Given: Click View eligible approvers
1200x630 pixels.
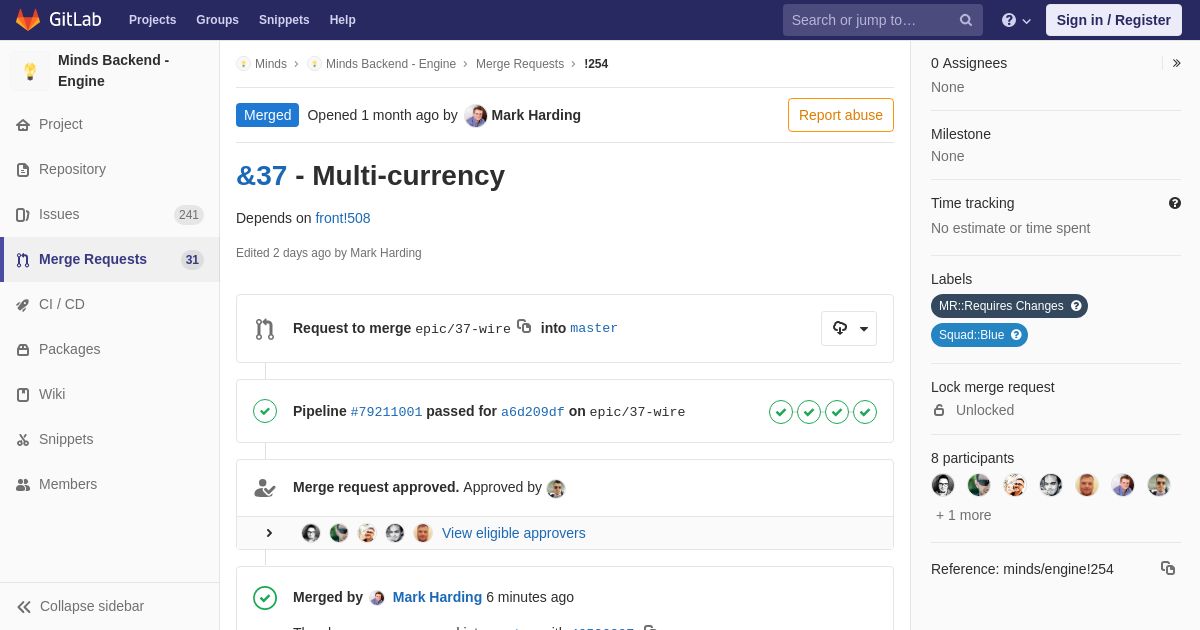Looking at the screenshot, I should 514,533.
